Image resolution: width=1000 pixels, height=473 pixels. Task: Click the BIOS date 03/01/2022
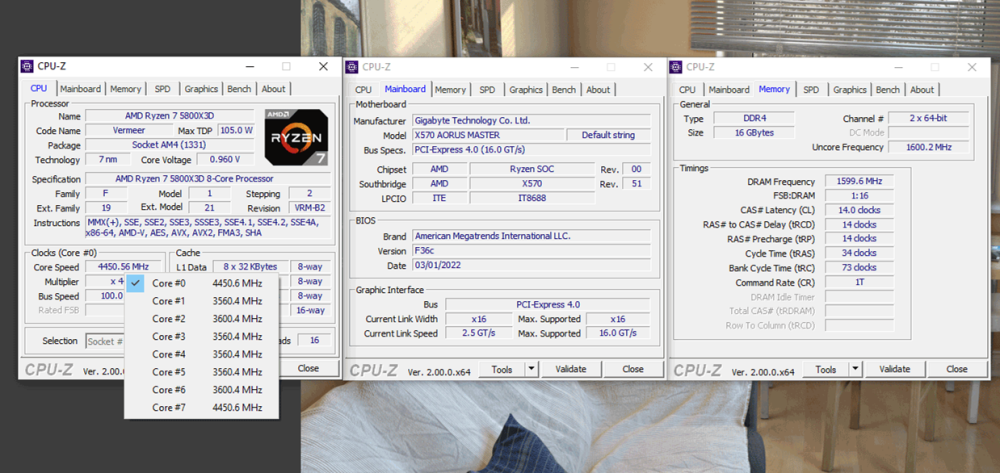point(531,265)
